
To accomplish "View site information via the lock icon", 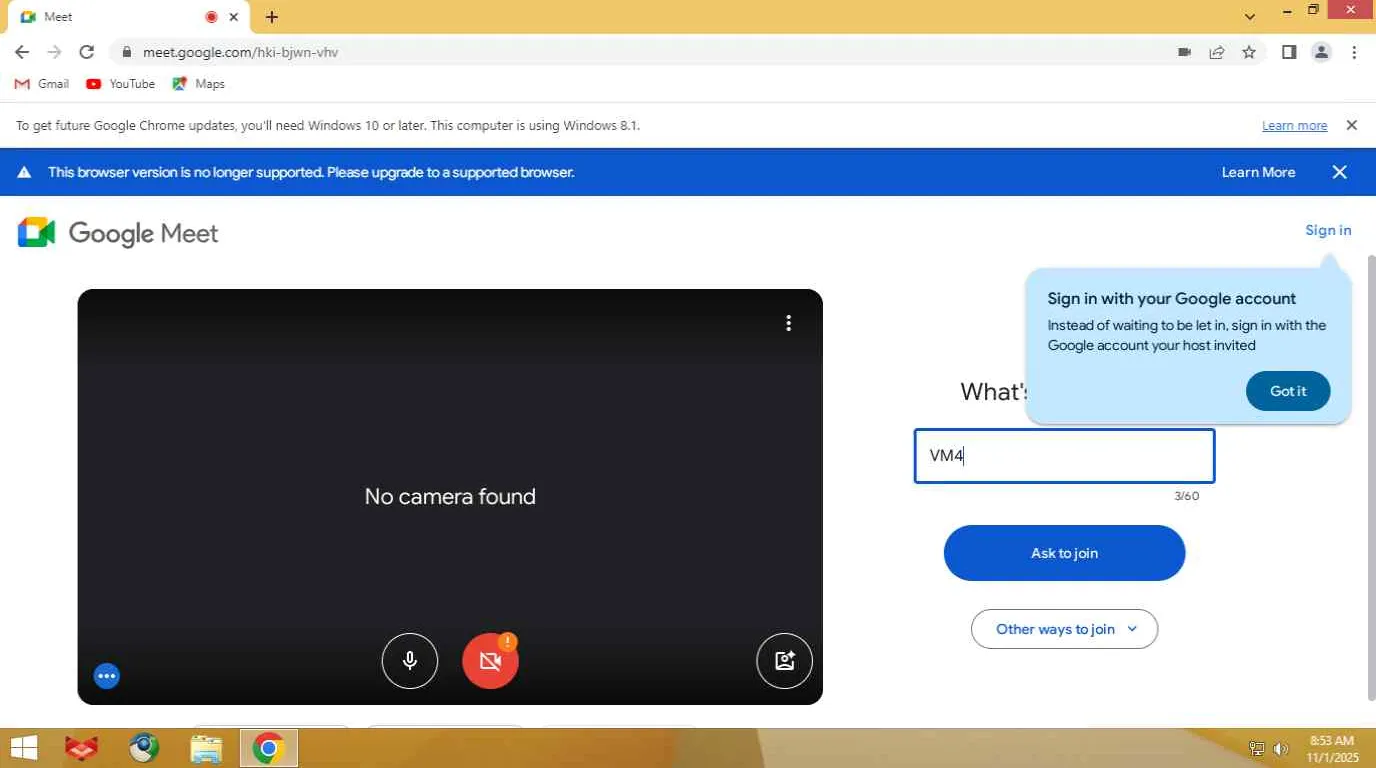I will [x=126, y=52].
